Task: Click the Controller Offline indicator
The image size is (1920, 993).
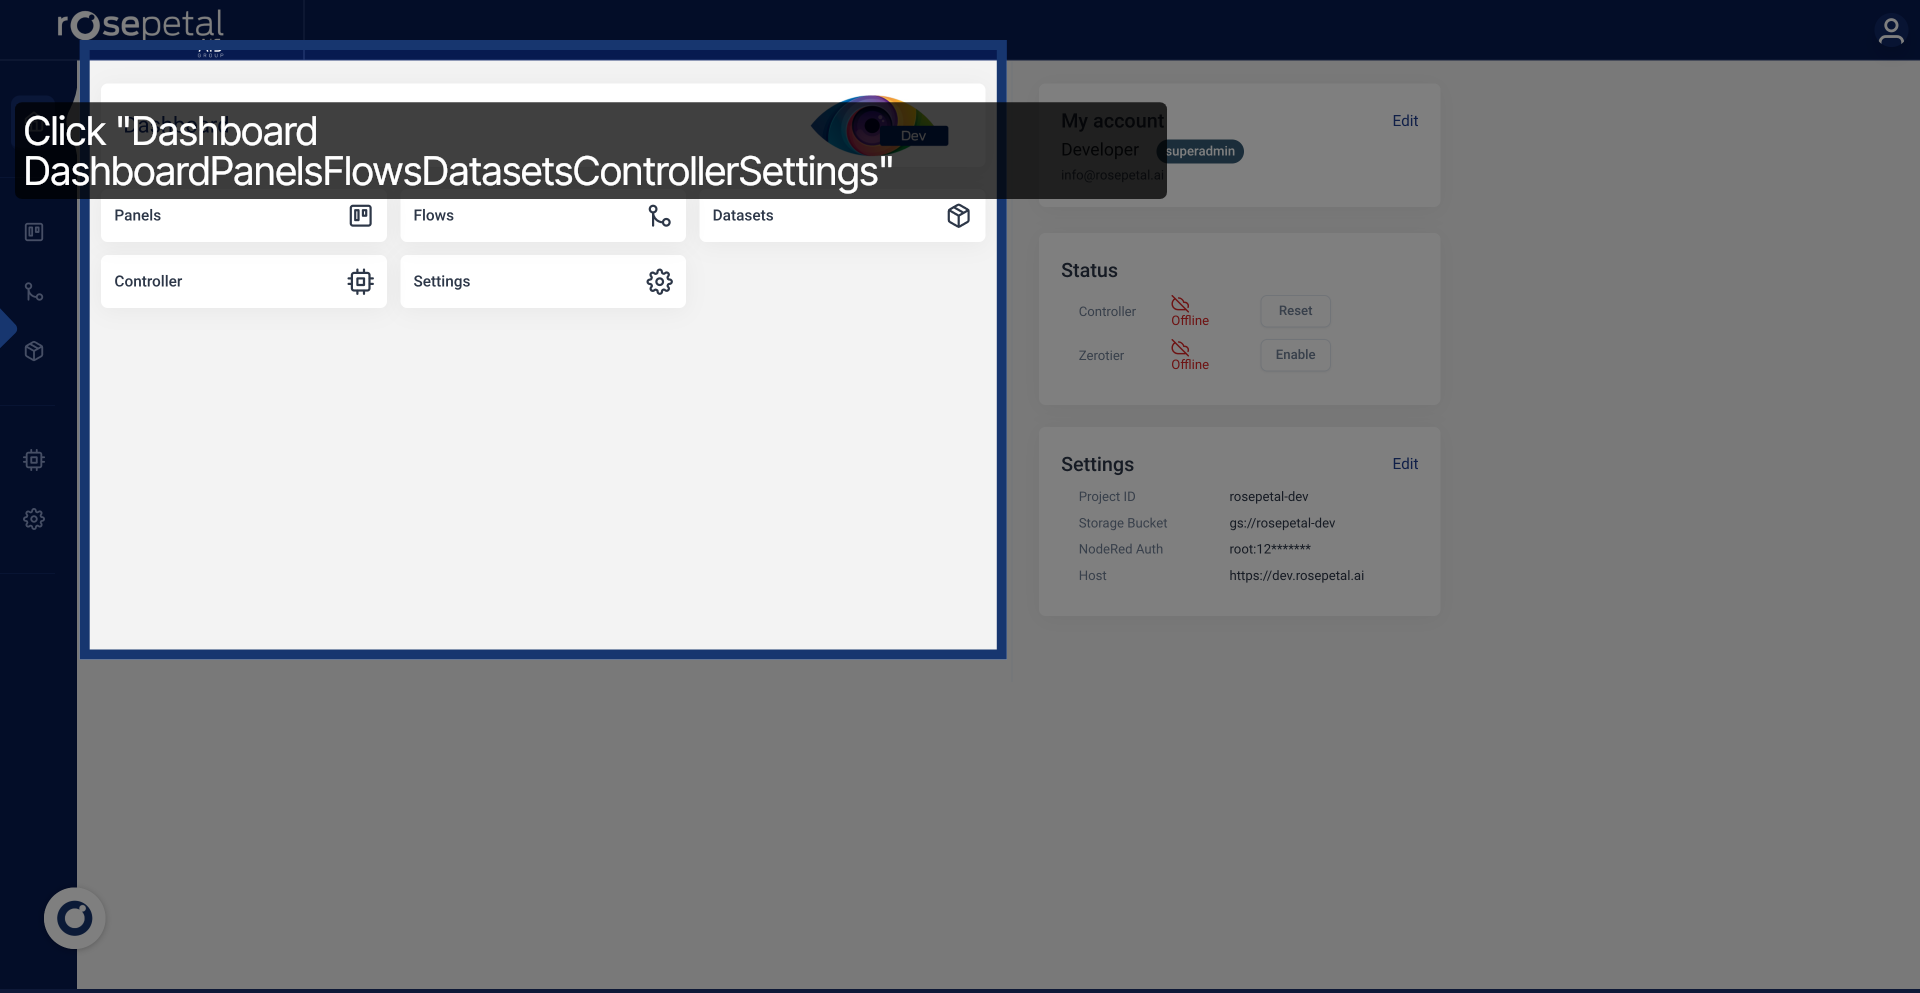Action: [1188, 313]
